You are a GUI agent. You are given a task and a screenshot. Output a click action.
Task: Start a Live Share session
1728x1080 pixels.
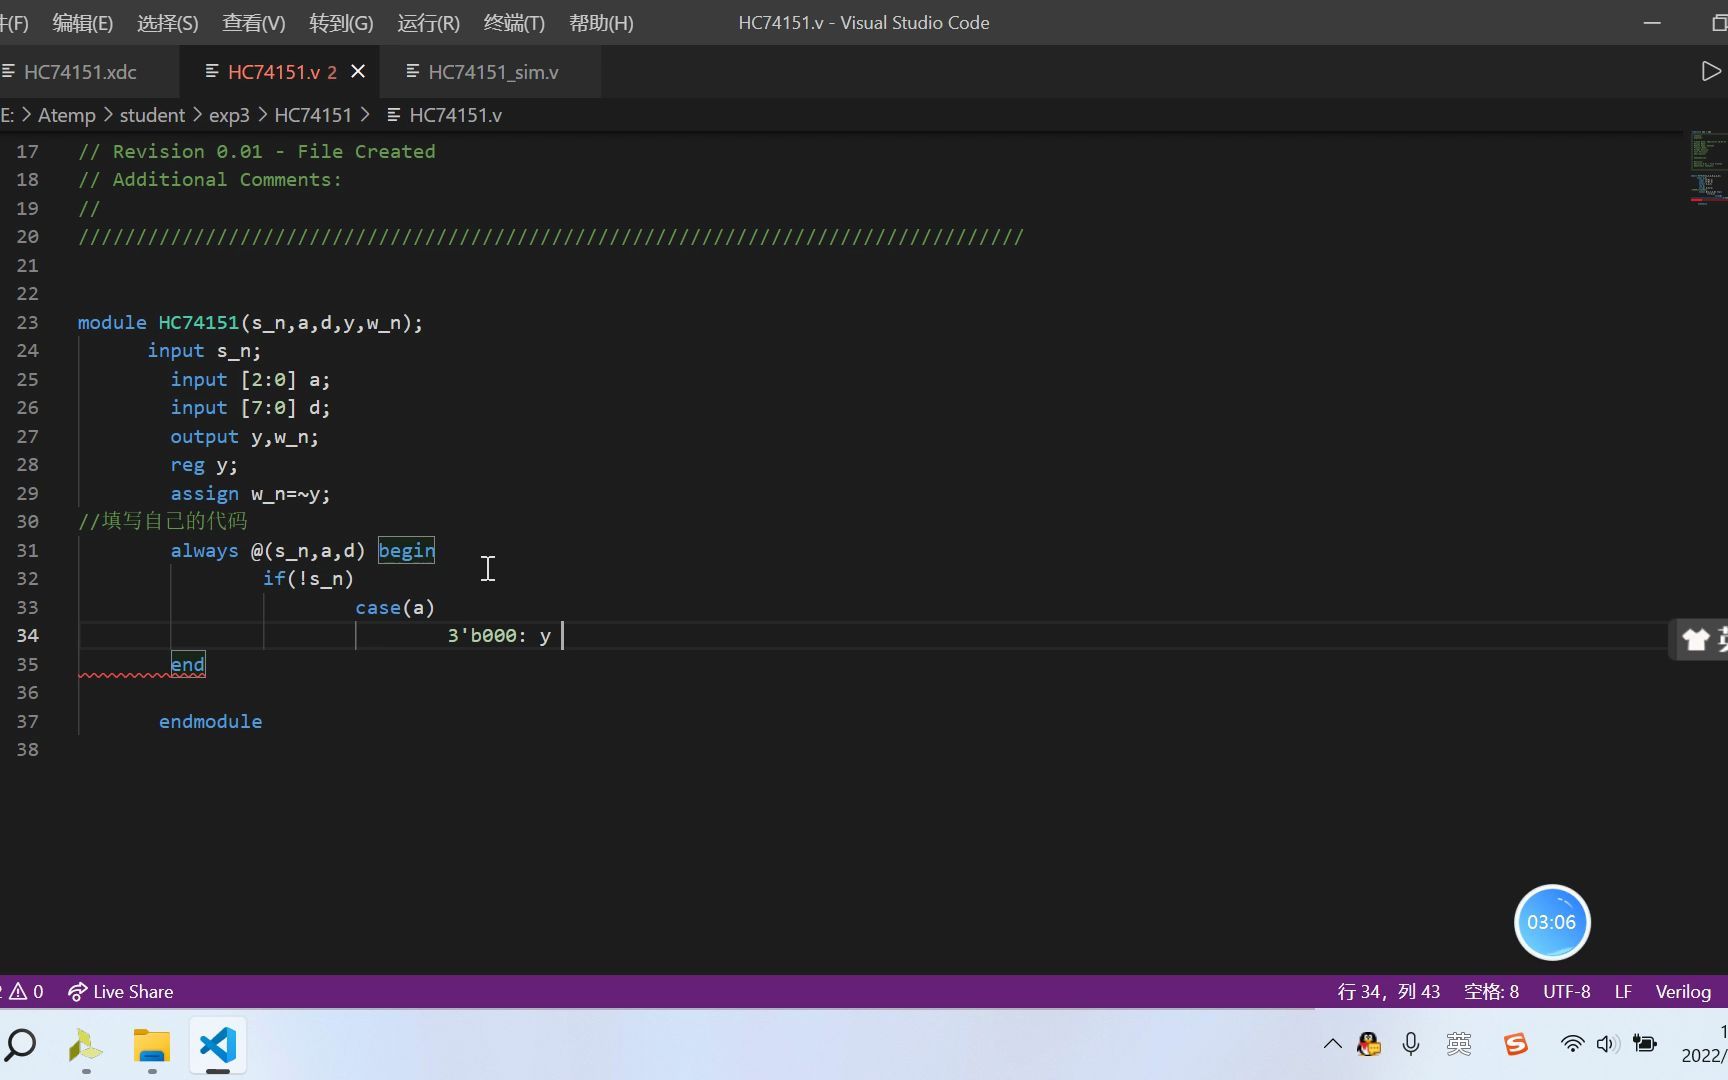(120, 992)
